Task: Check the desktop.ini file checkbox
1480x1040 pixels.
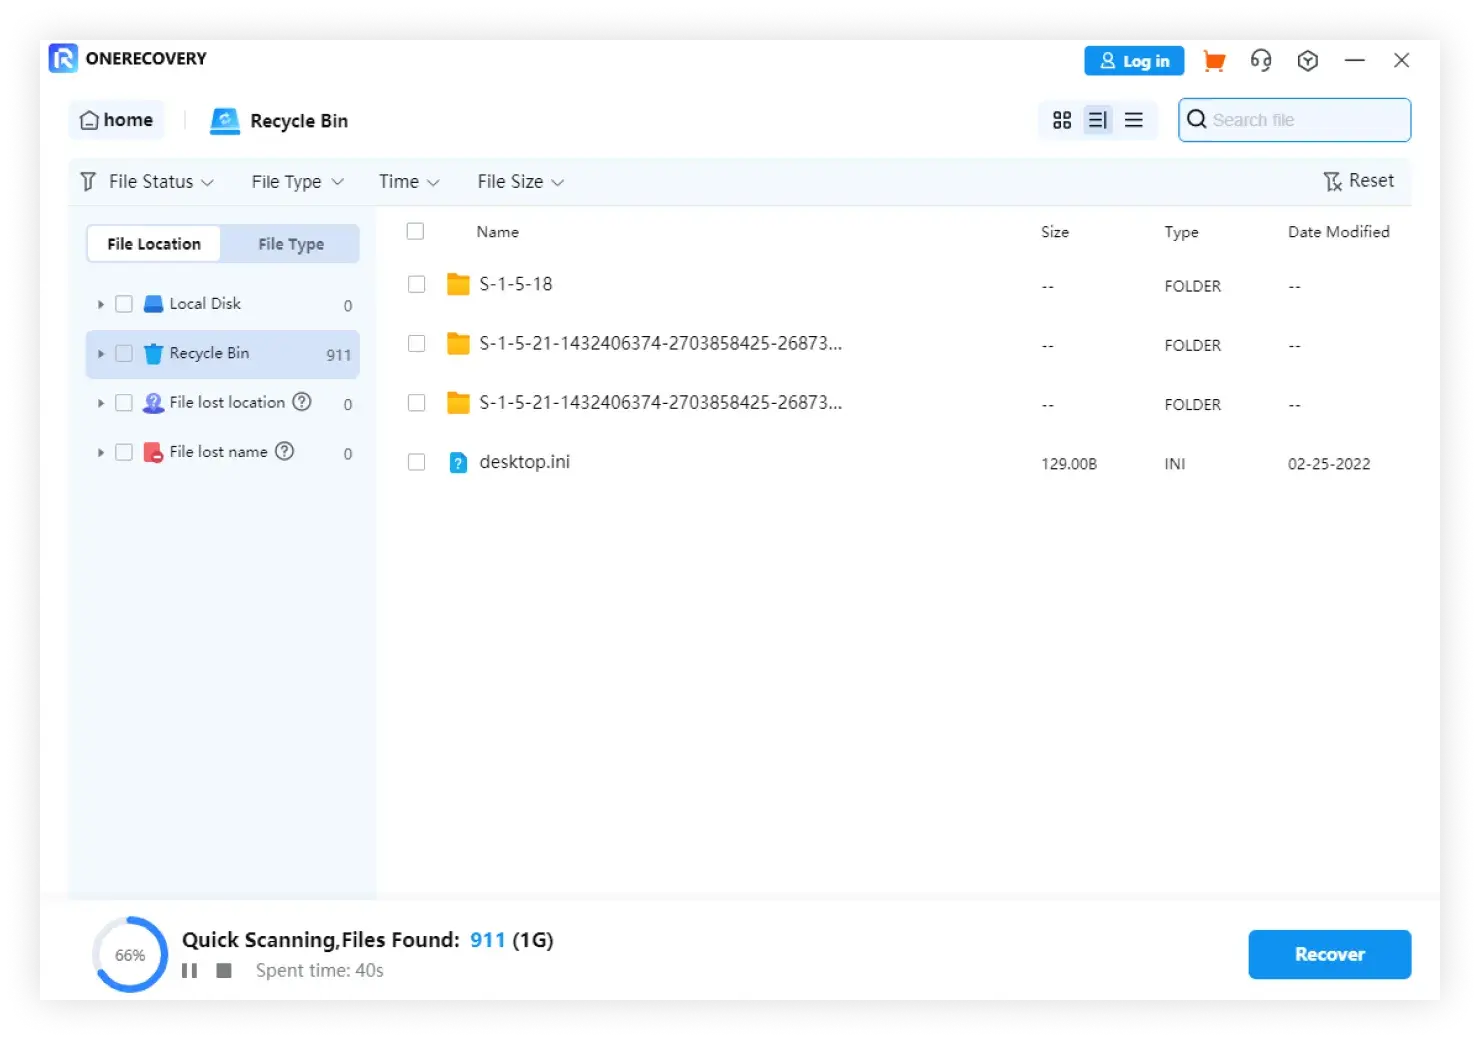Action: pos(417,462)
